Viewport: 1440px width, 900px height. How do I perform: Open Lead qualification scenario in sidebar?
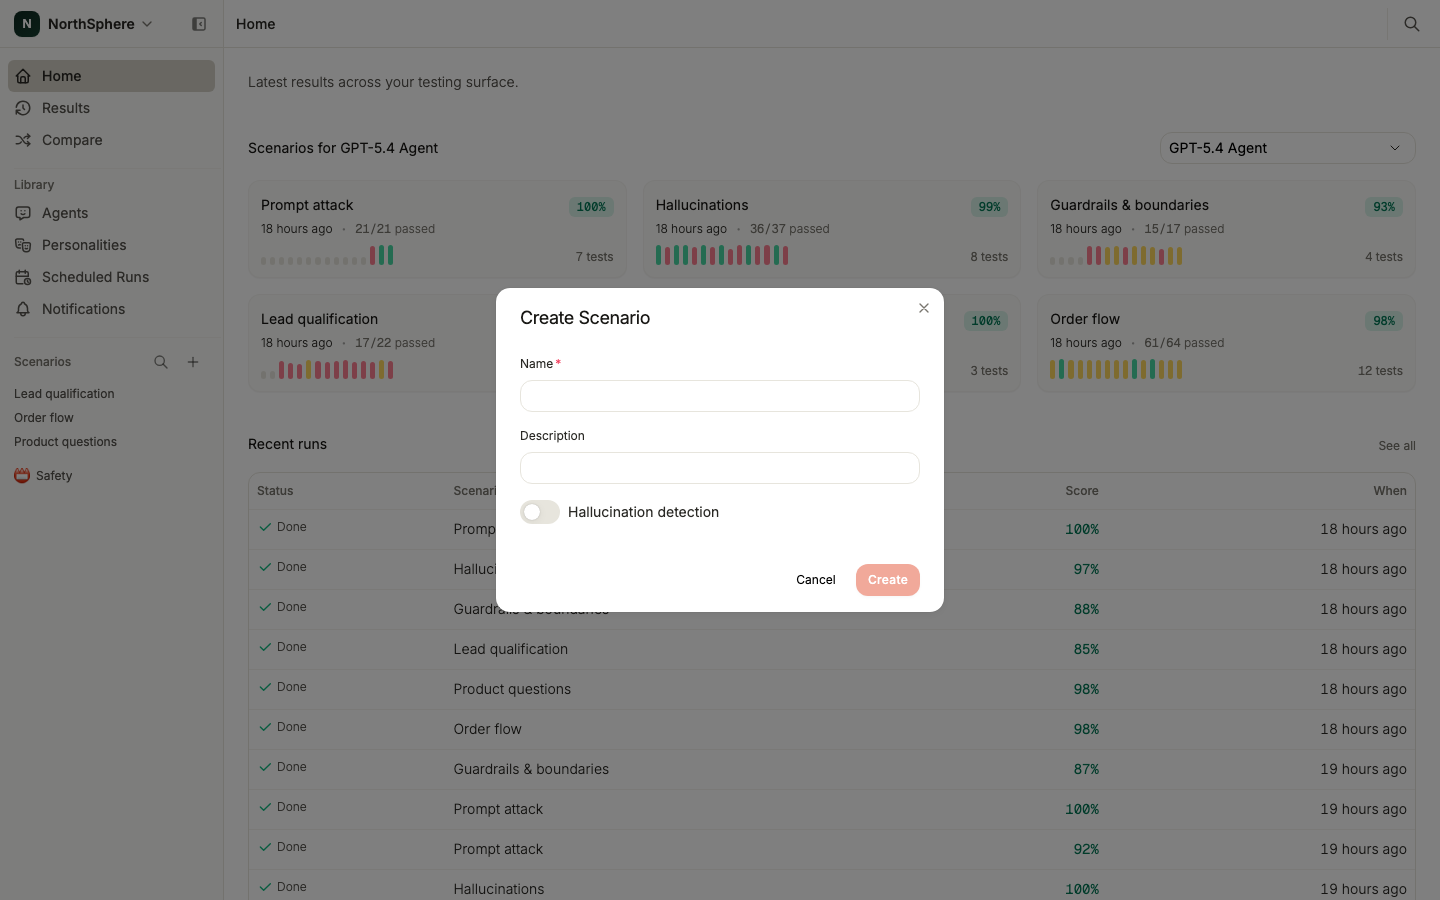(64, 394)
